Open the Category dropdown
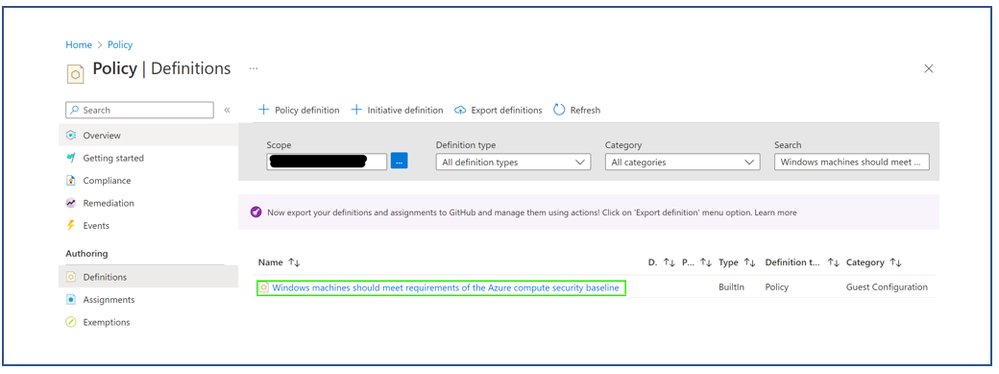999x374 pixels. click(682, 162)
